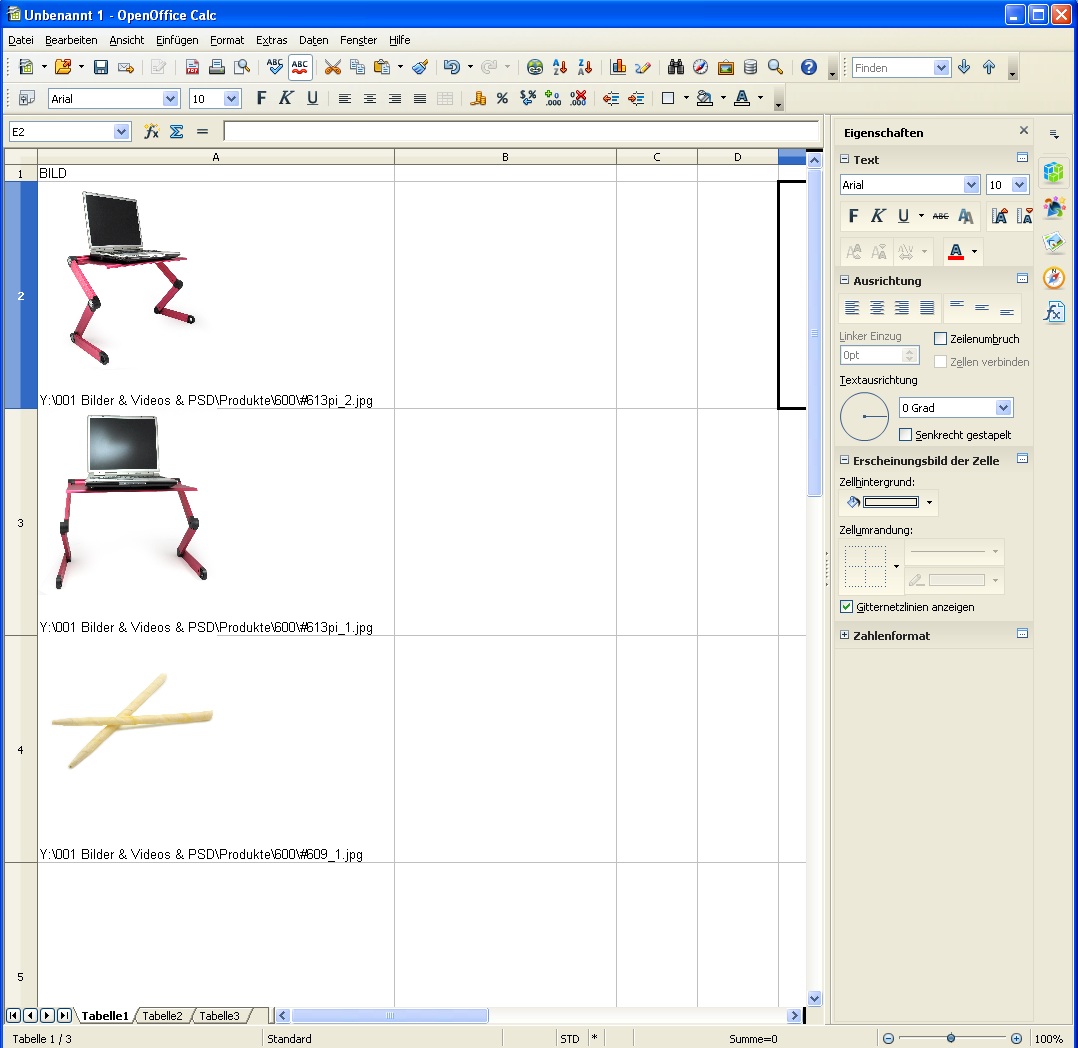Open sidebar Gallery icon
The height and width of the screenshot is (1048, 1078).
1053,243
